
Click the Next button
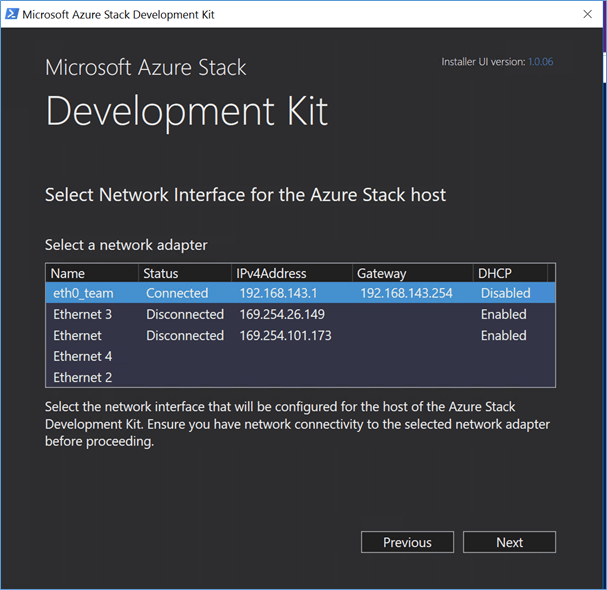[509, 542]
